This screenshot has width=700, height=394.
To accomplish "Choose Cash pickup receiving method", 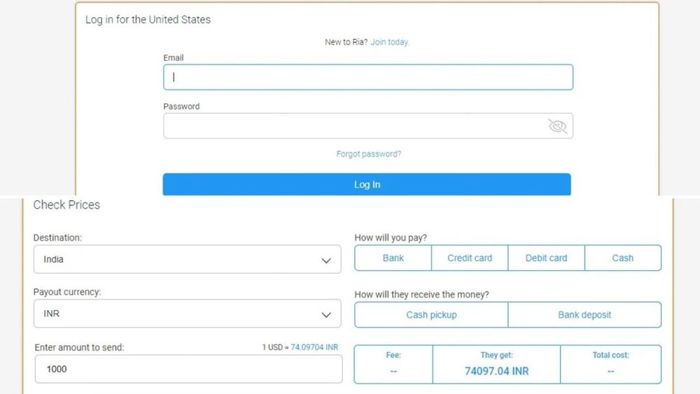I will pyautogui.click(x=431, y=315).
